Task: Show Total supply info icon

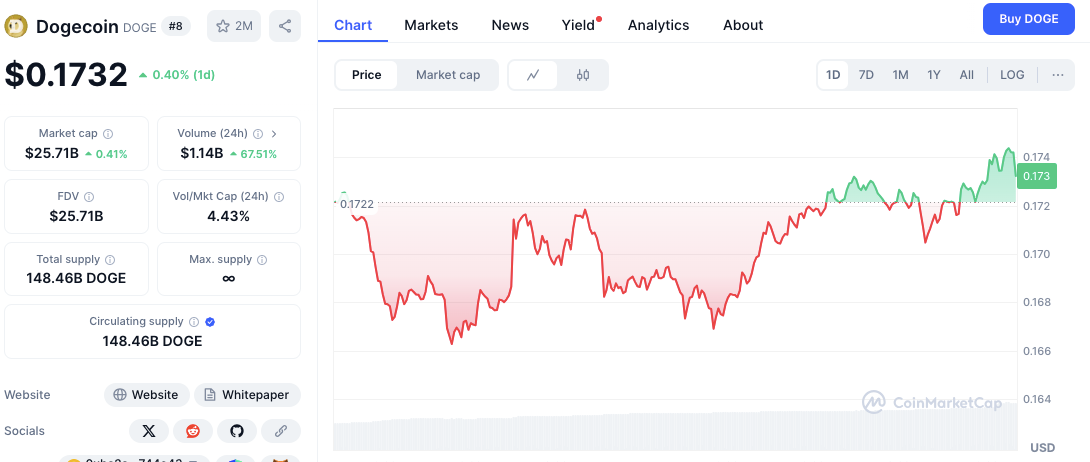Action: coord(110,260)
